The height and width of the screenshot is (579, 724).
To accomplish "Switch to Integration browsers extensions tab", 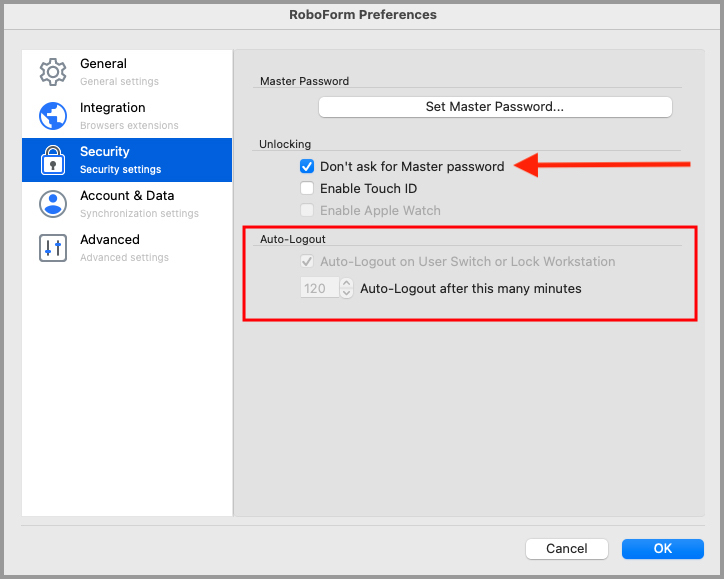I will click(x=127, y=116).
